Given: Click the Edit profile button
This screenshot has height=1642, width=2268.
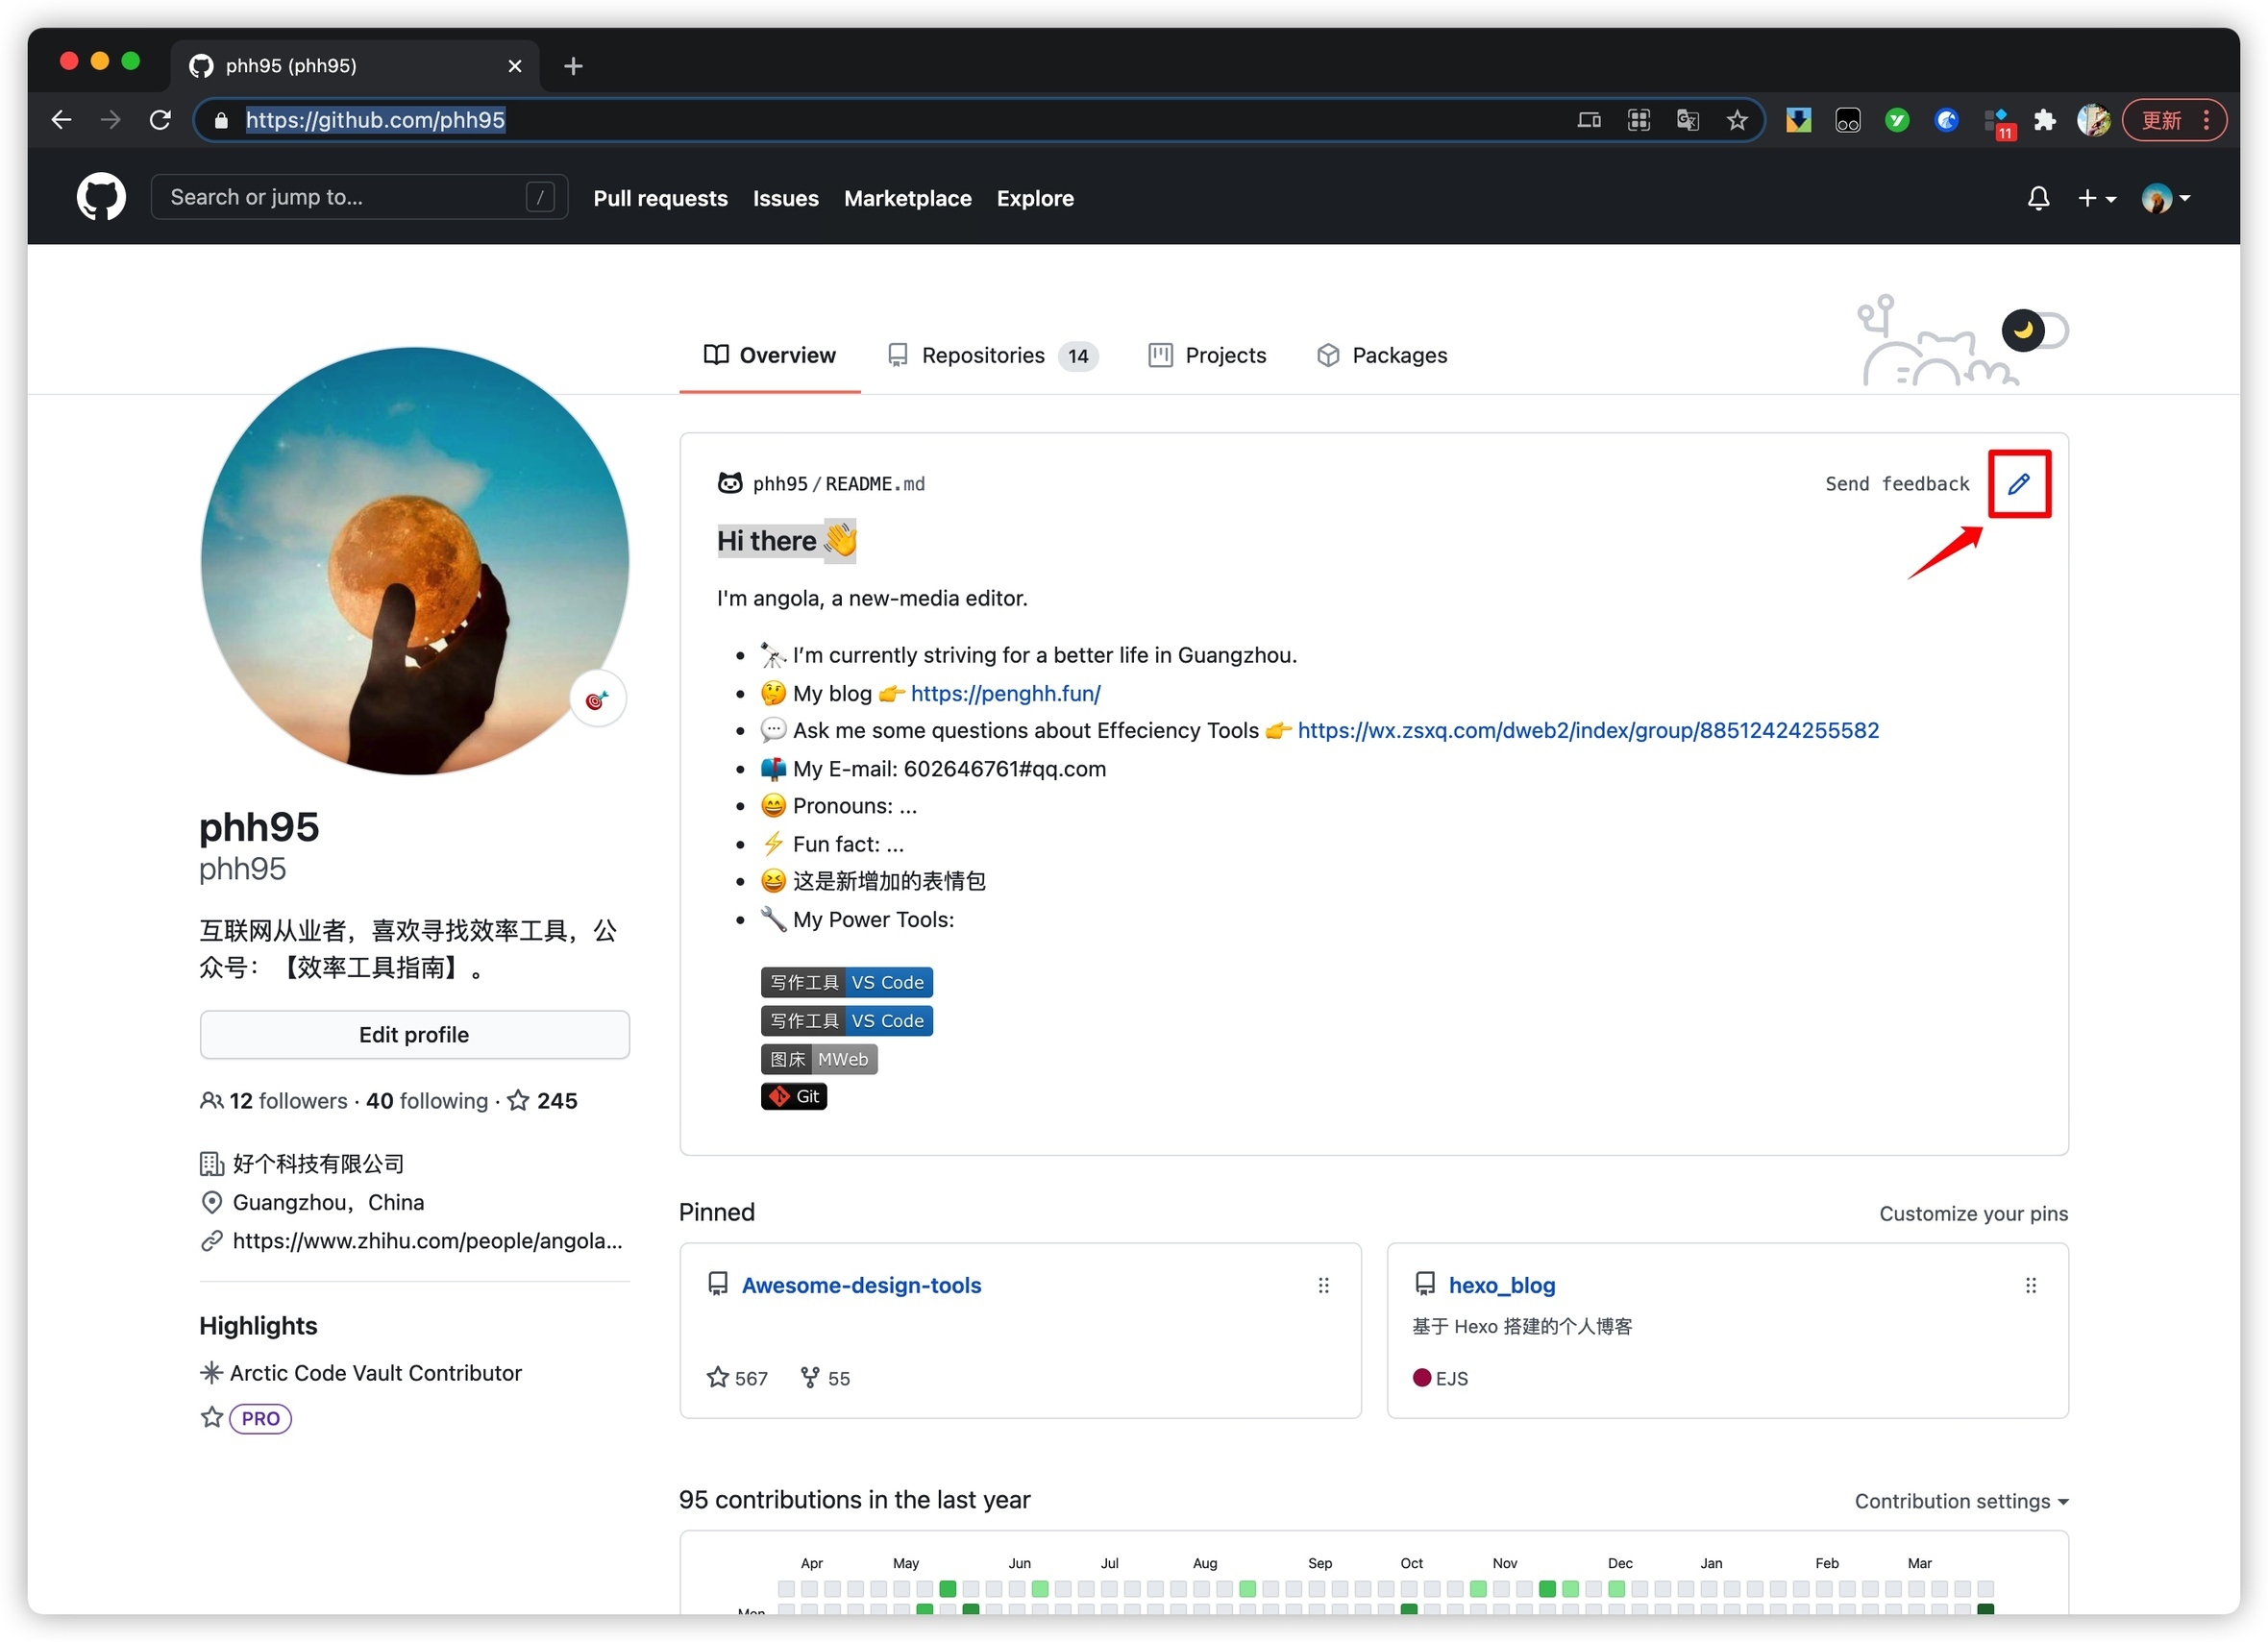Looking at the screenshot, I should [x=414, y=1034].
